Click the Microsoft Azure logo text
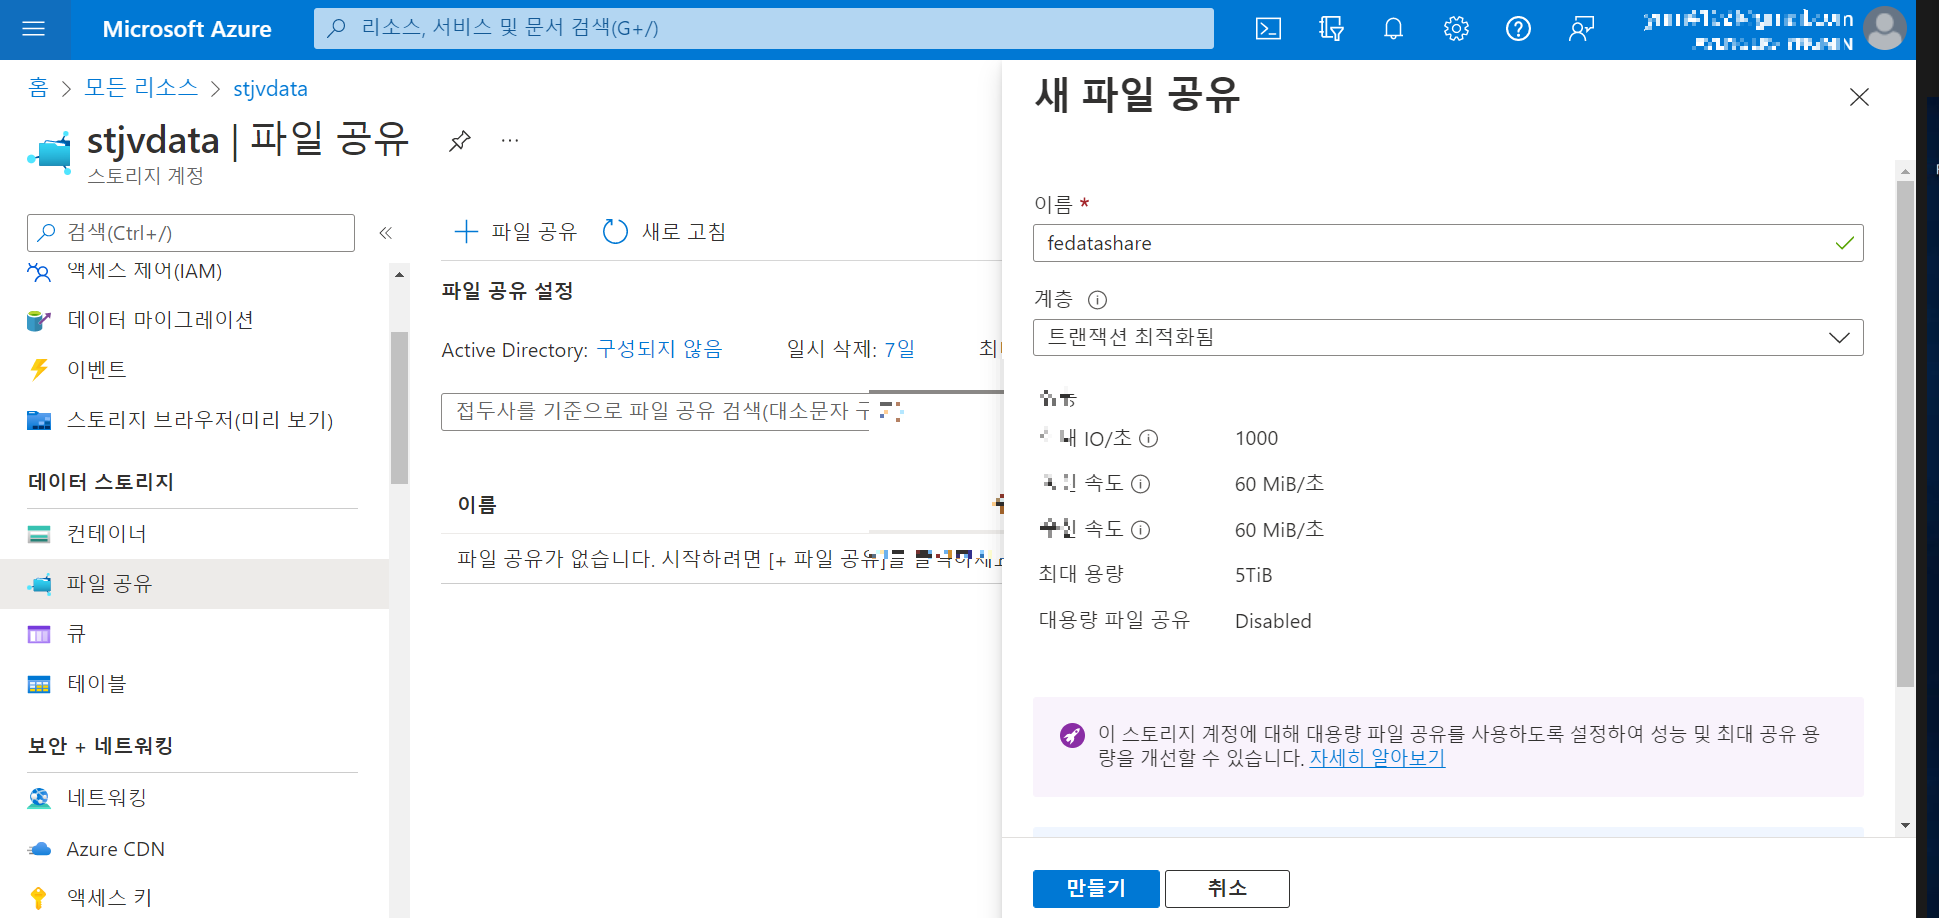 point(187,29)
